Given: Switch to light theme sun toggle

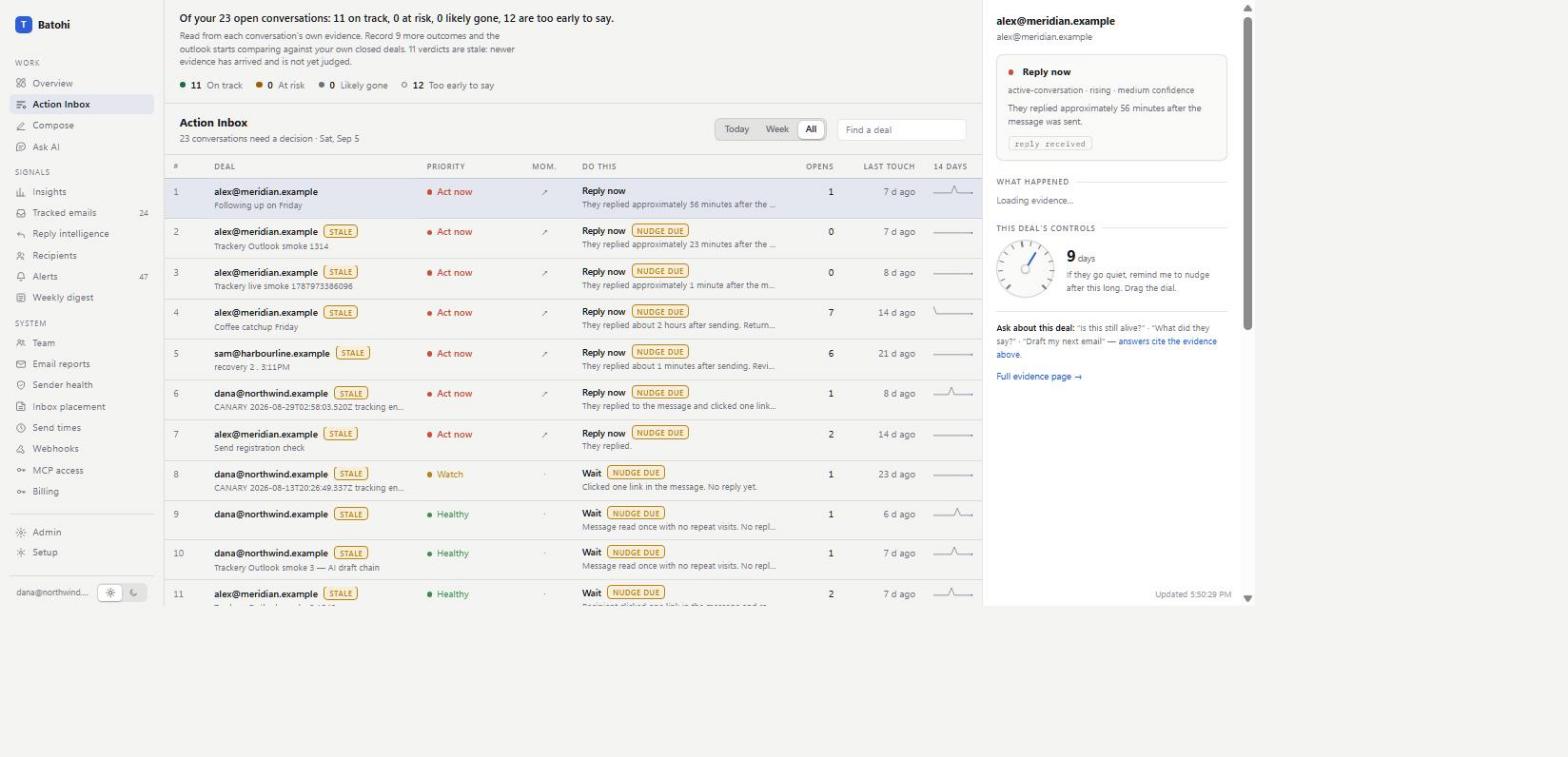Looking at the screenshot, I should point(110,593).
